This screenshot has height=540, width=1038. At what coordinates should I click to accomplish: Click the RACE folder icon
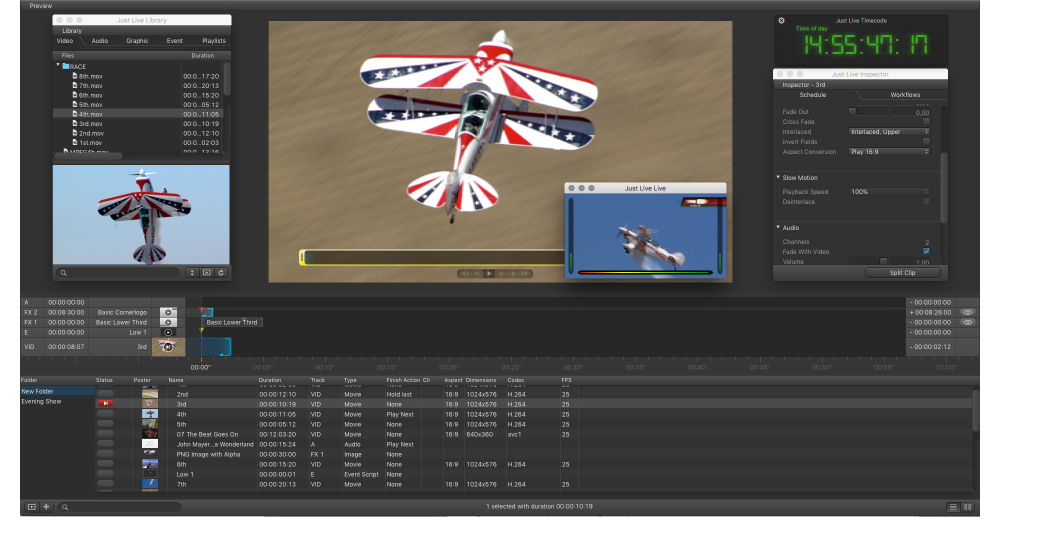click(x=66, y=66)
